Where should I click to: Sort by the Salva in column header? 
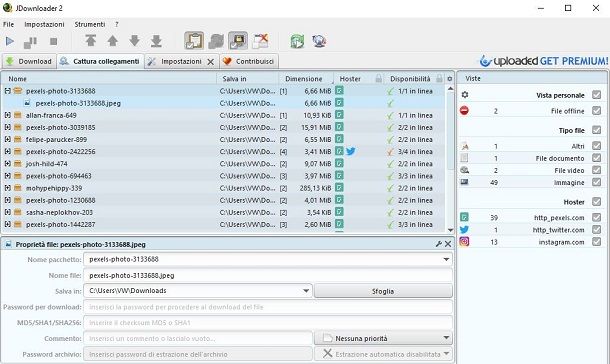point(247,79)
